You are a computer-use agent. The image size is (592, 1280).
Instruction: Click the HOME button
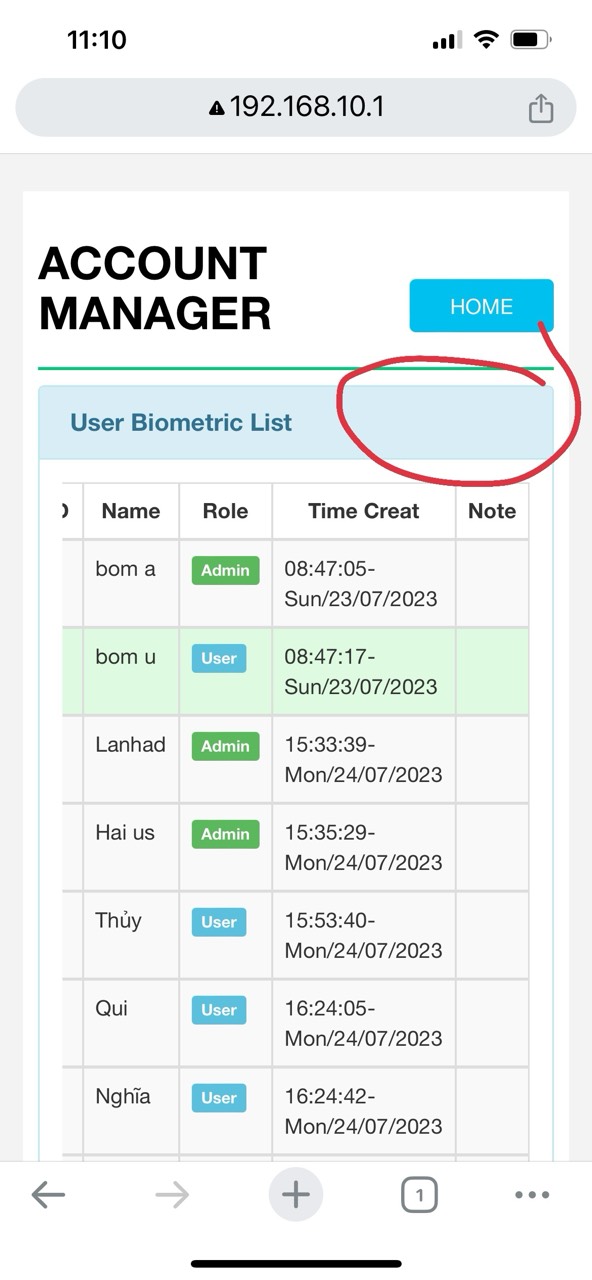pos(481,306)
